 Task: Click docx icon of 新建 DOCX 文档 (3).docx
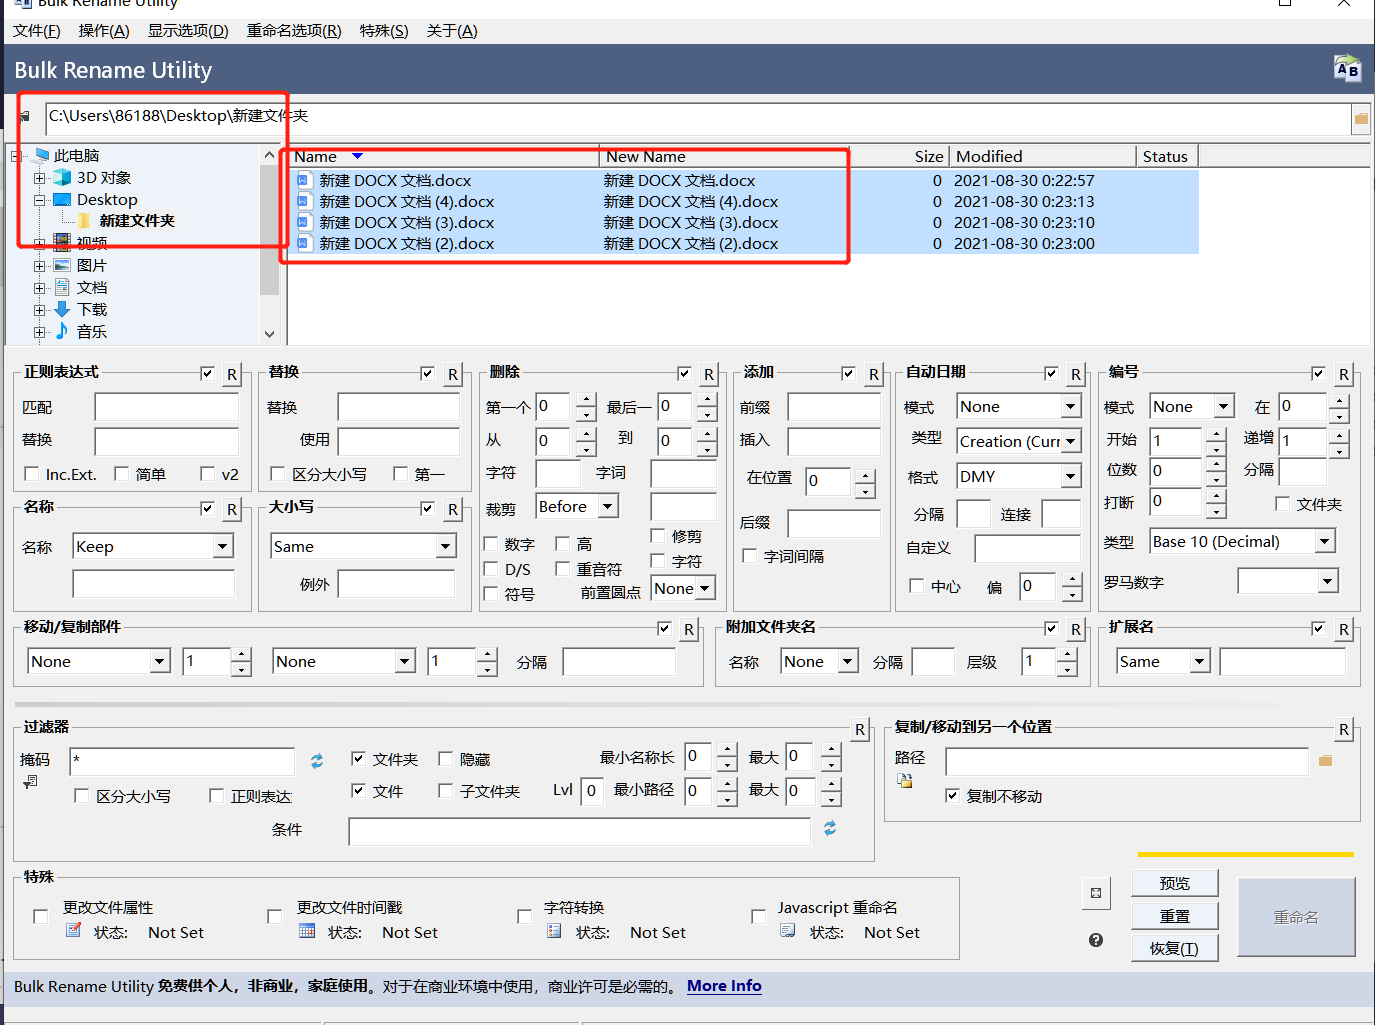[304, 222]
